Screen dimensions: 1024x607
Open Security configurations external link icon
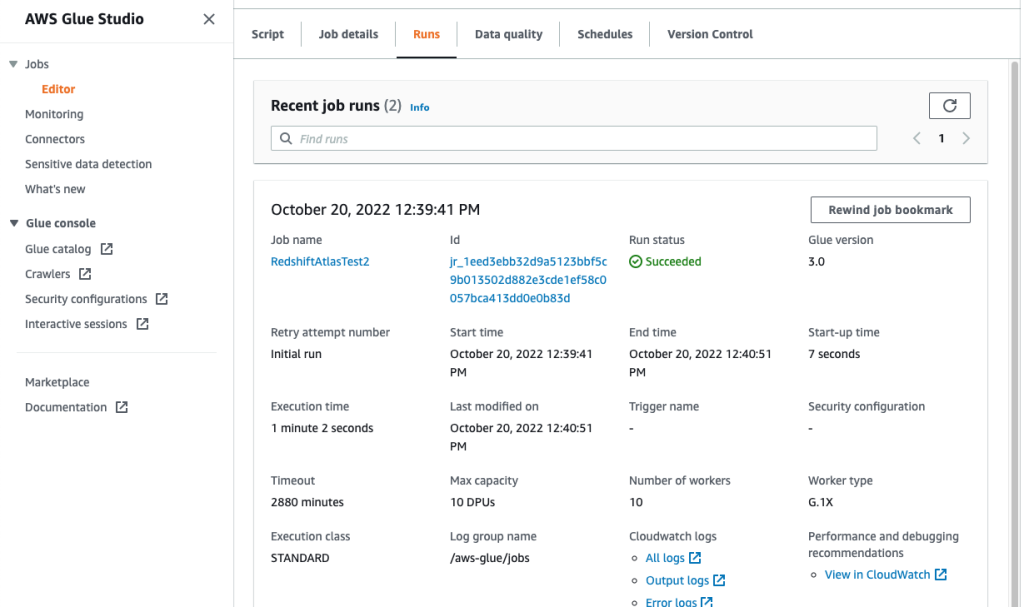[164, 298]
